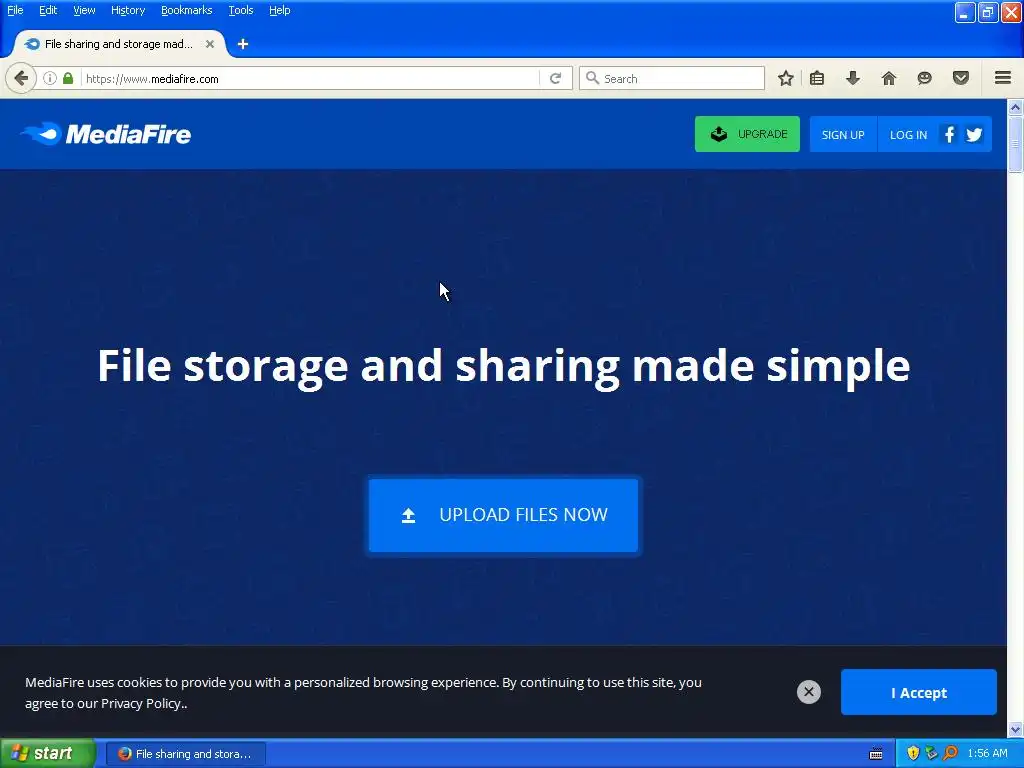This screenshot has height=768, width=1024.
Task: Select the File sharing and storage tab
Action: [120, 44]
